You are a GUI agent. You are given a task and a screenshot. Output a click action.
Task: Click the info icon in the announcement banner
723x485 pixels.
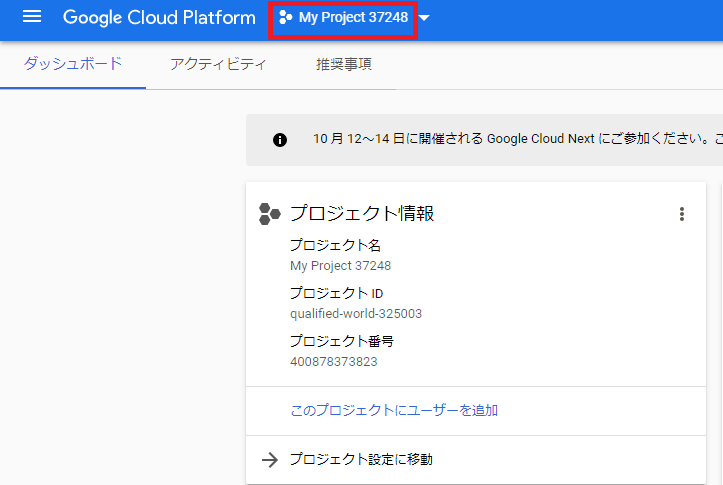tap(280, 140)
